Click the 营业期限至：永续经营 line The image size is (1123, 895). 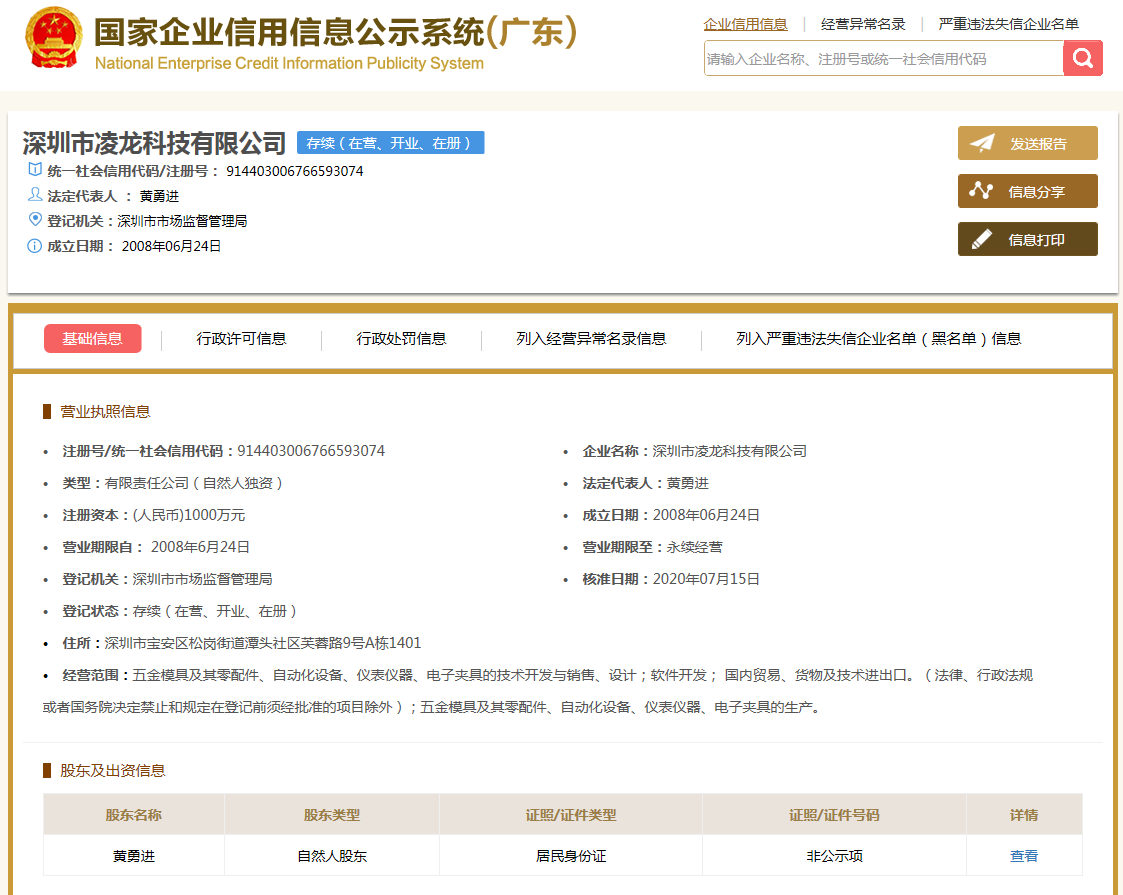click(x=652, y=547)
